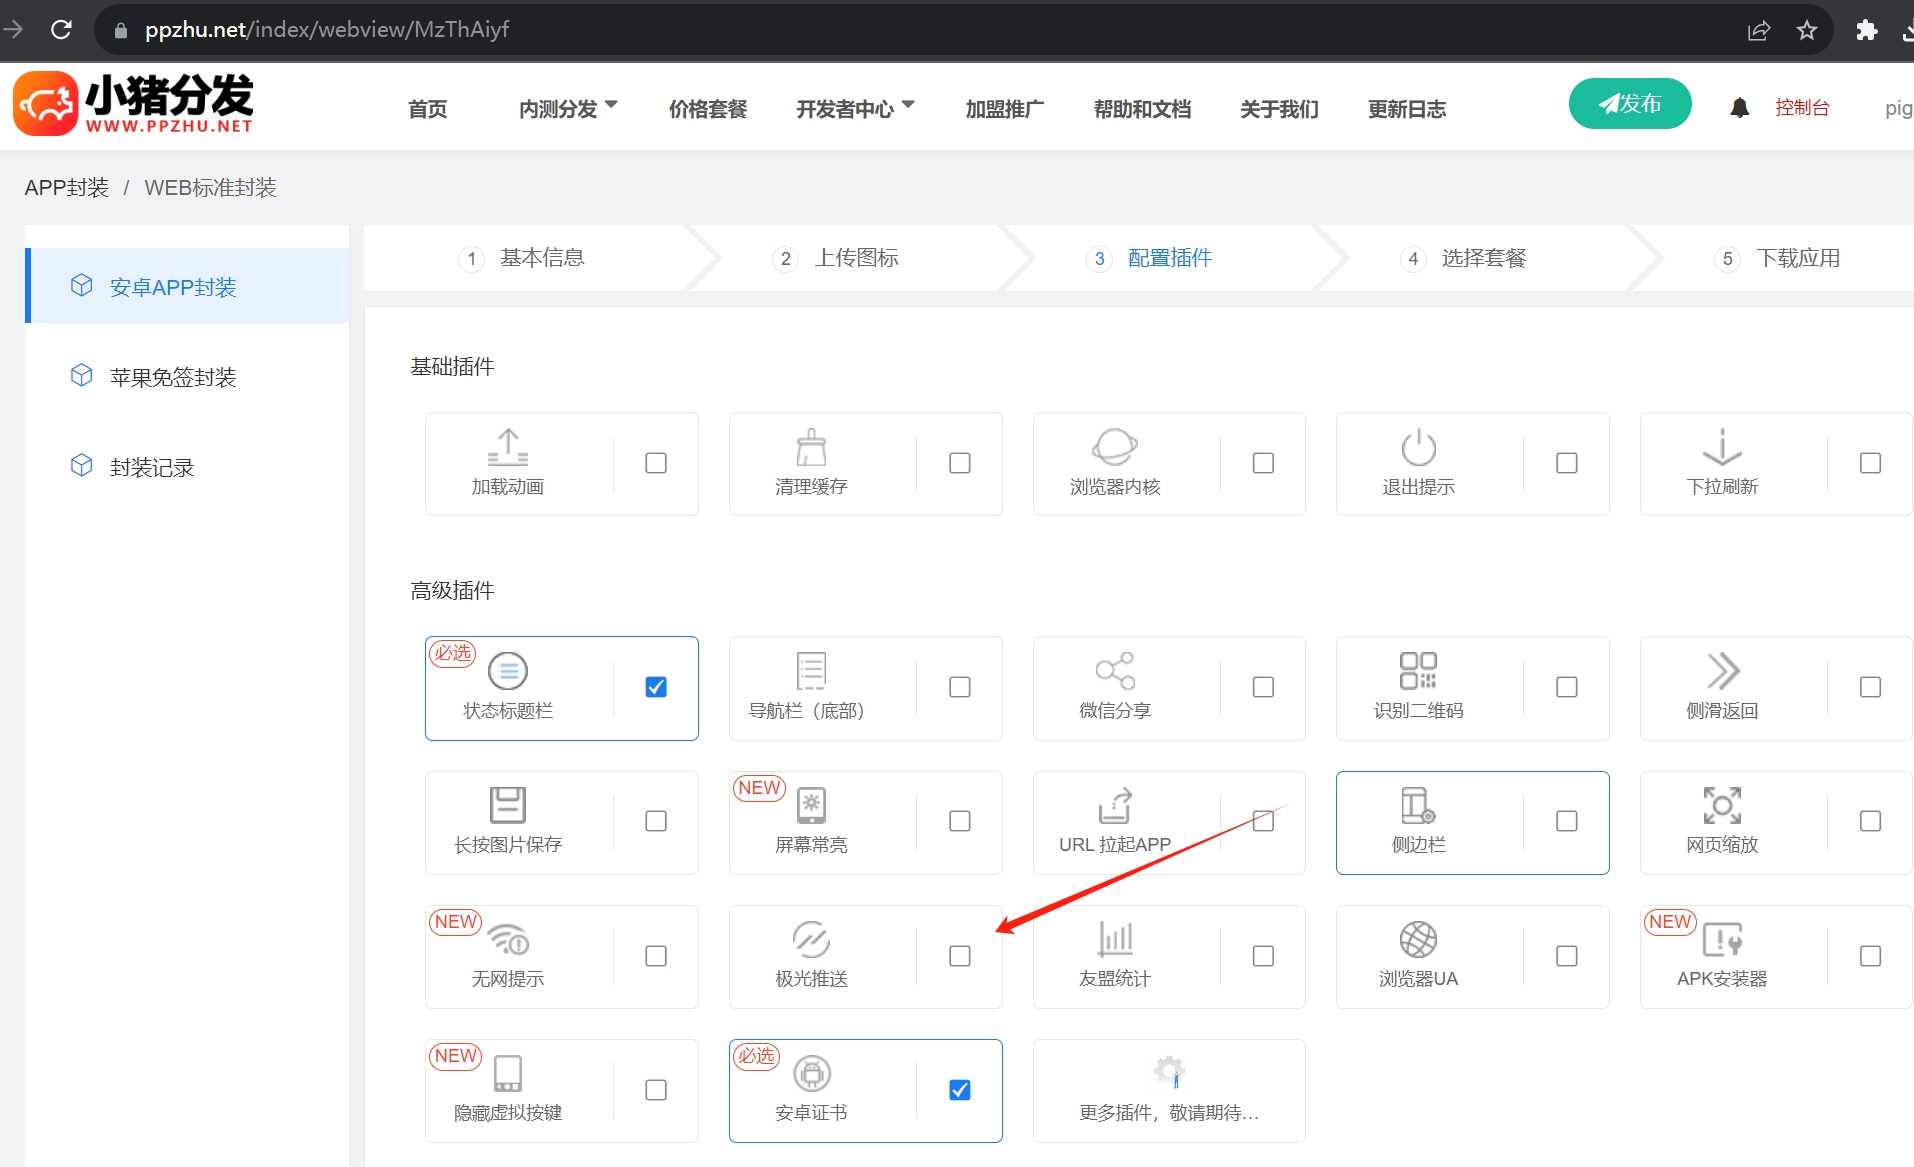Click the 浏览器UA globe icon
This screenshot has width=1914, height=1167.
pos(1417,940)
